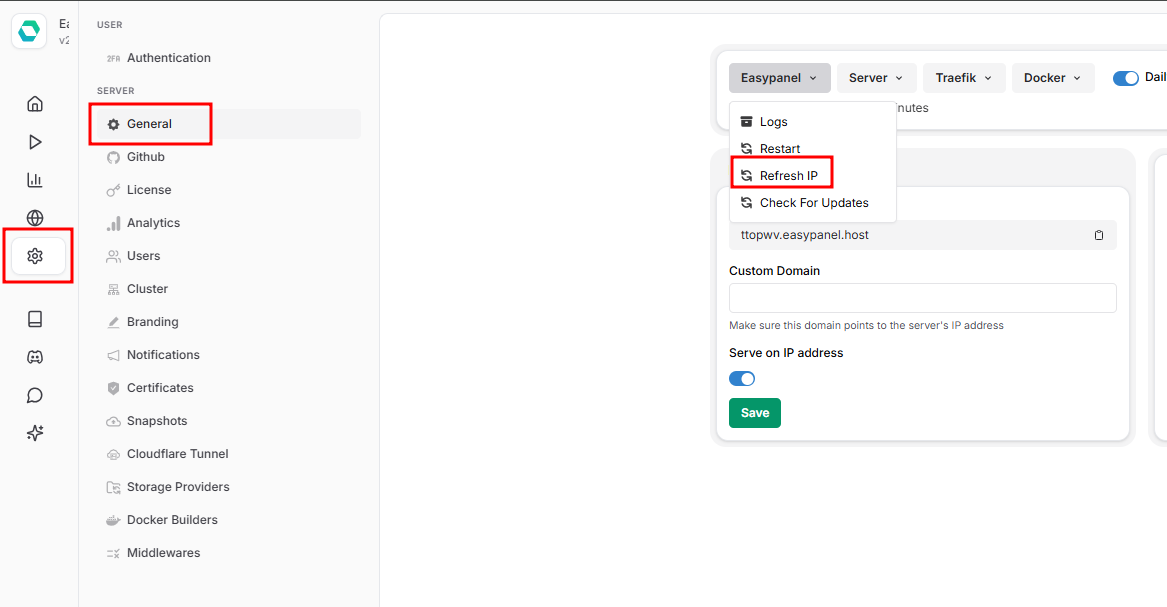This screenshot has width=1167, height=607.
Task: Open the Certificates settings page
Action: (x=228, y=388)
